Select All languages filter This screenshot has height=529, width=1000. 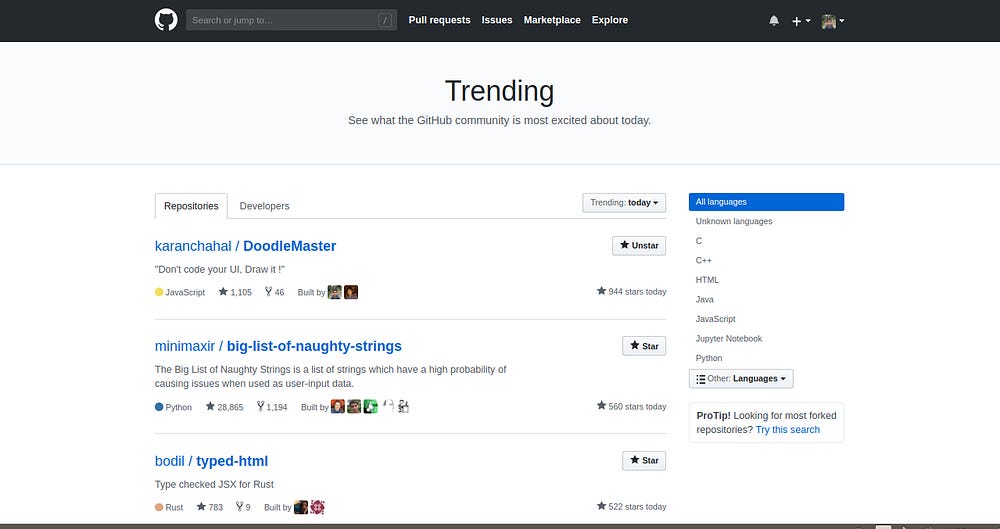click(767, 202)
